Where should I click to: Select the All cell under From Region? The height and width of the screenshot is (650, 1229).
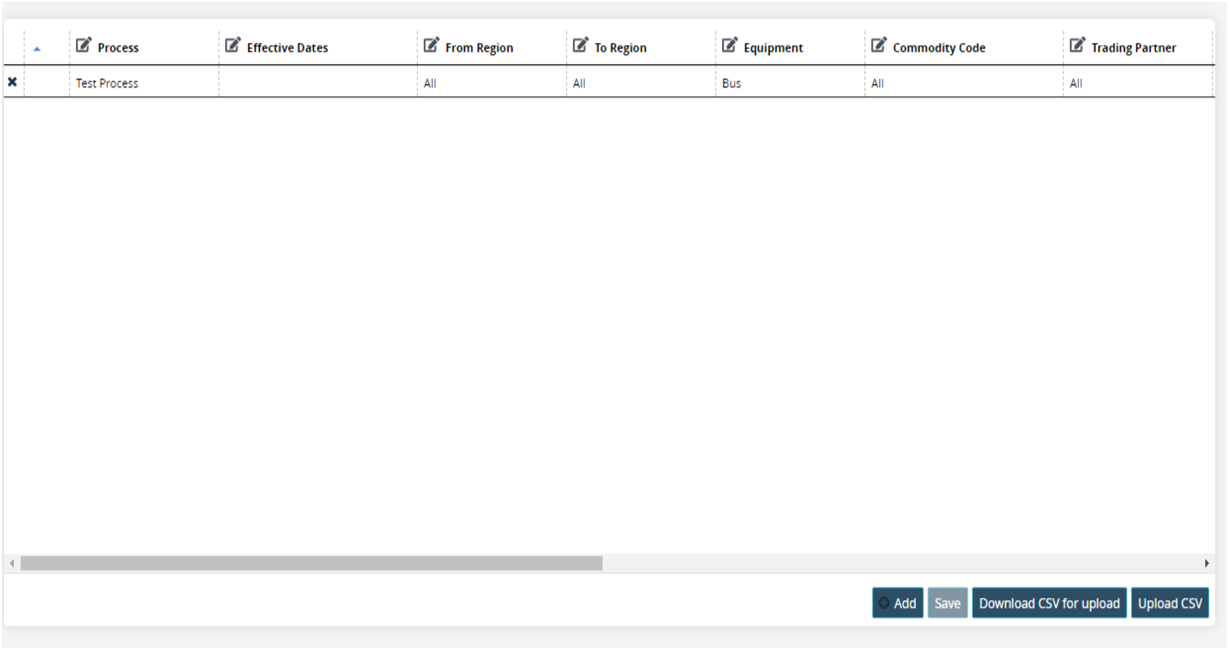coord(492,83)
